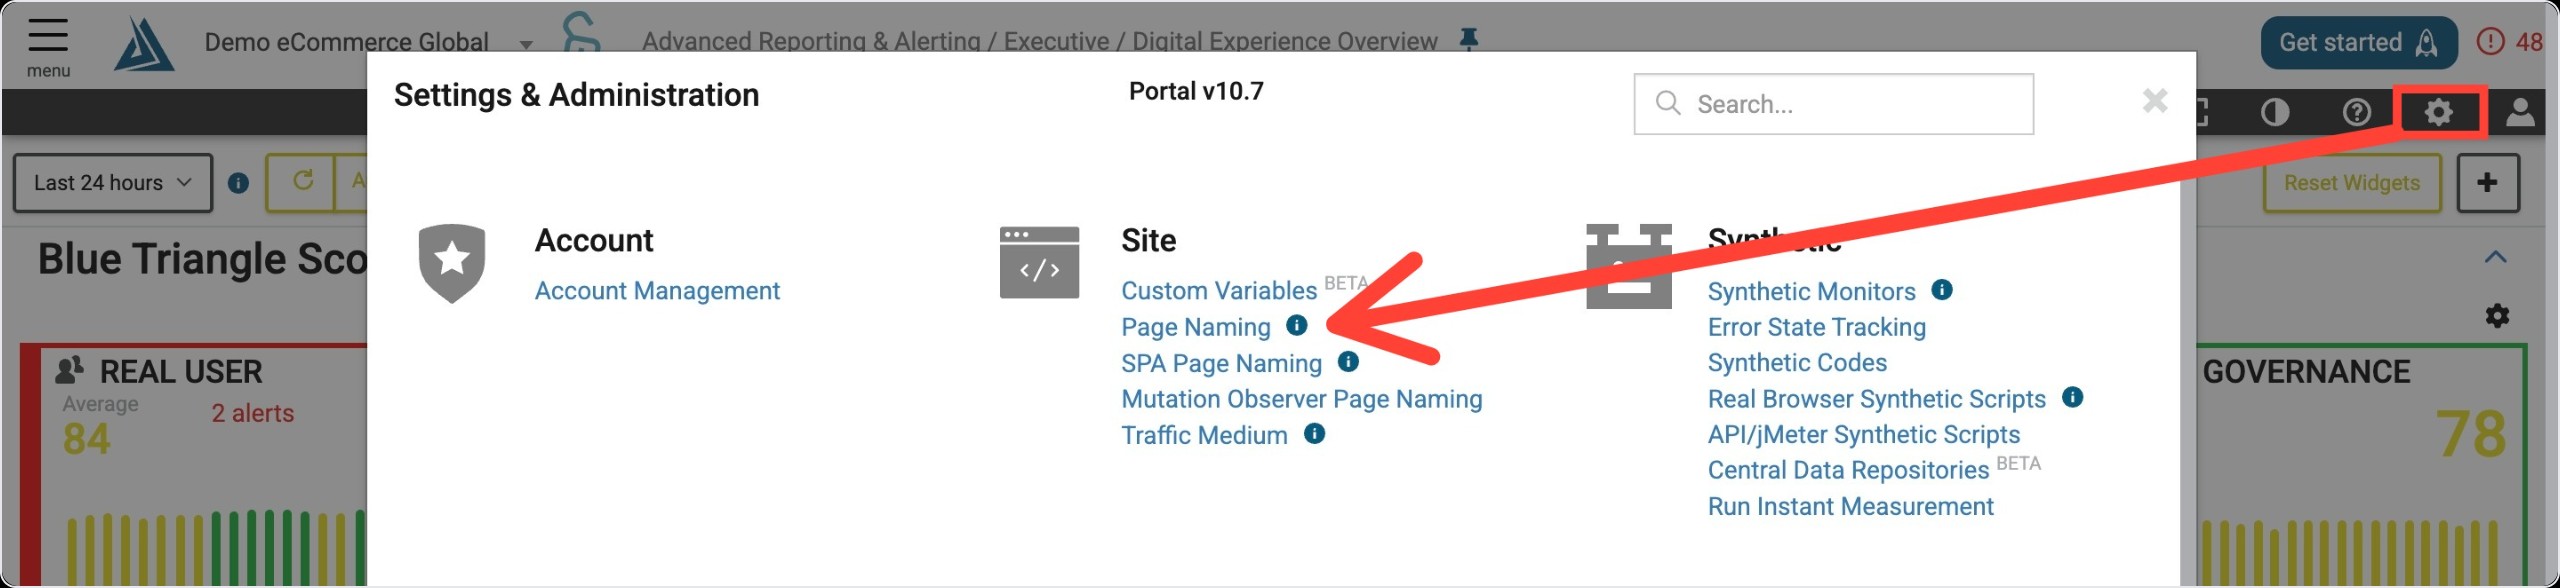Open the user profile icon
2560x588 pixels.
click(2520, 112)
